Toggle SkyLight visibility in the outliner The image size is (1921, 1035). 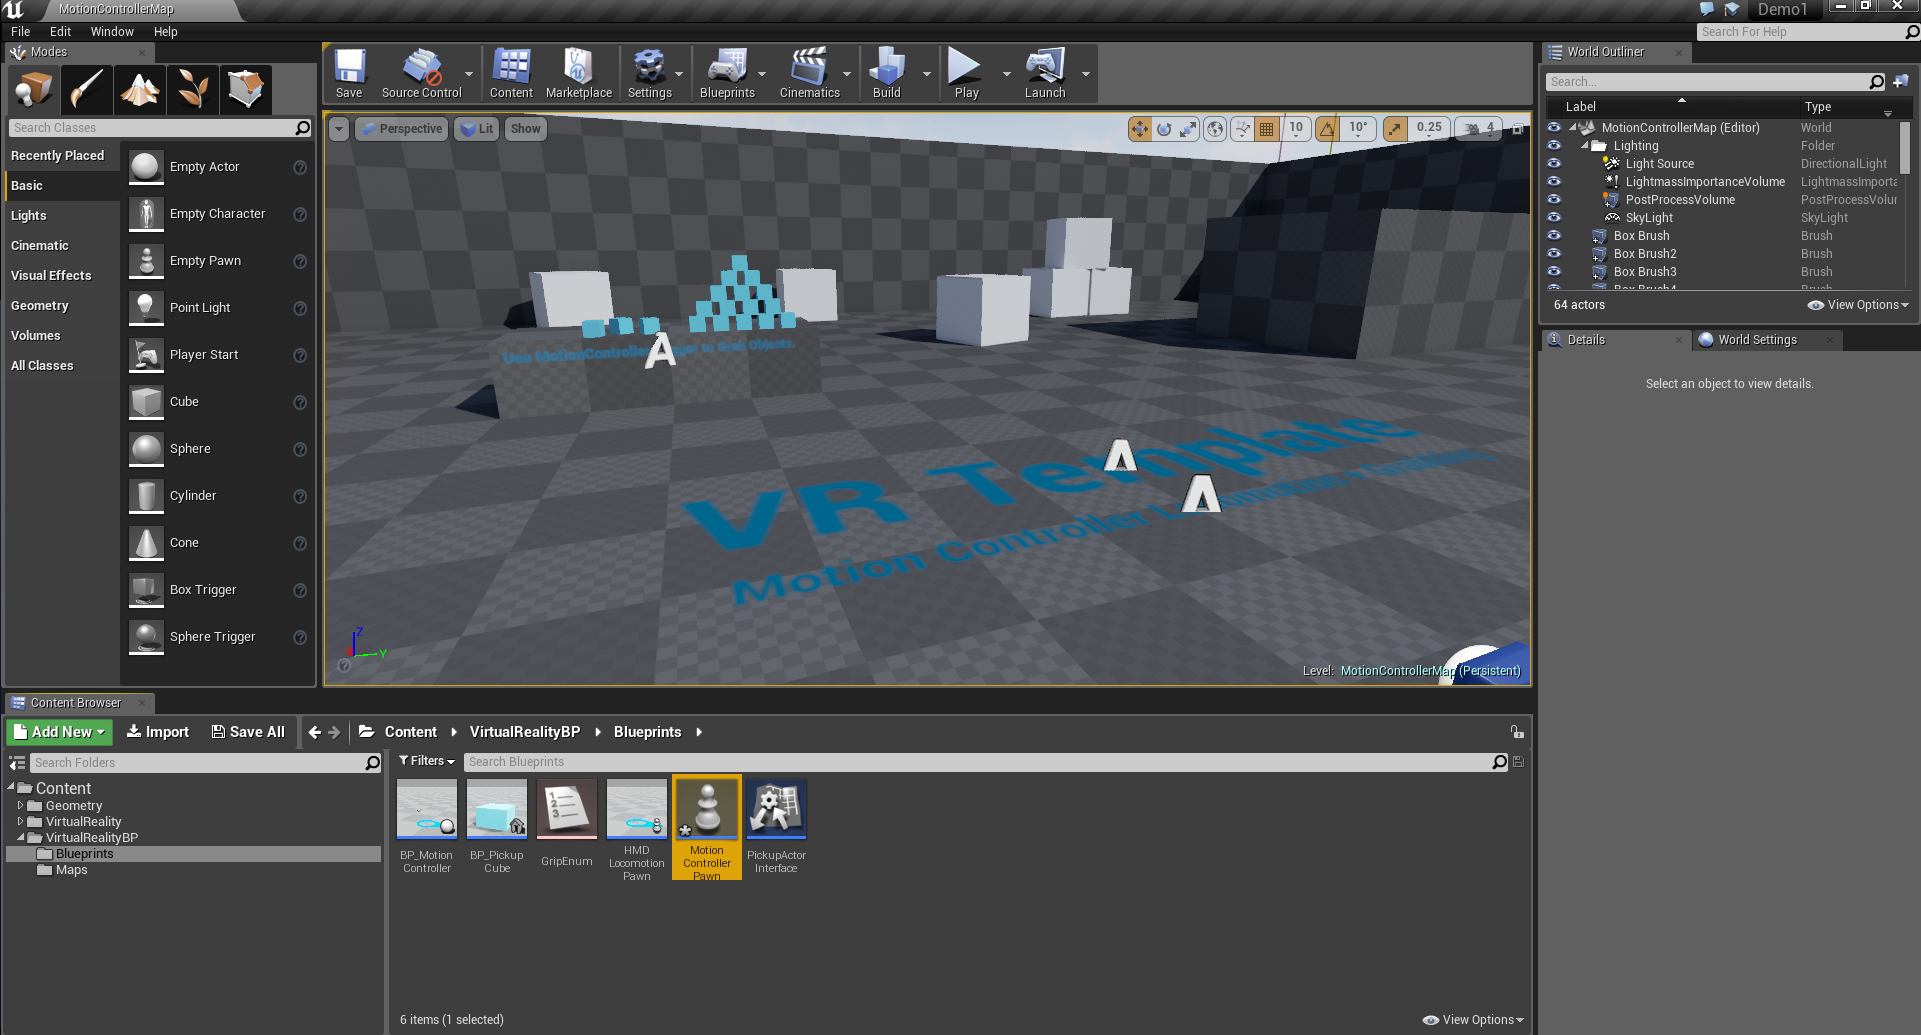[1554, 217]
